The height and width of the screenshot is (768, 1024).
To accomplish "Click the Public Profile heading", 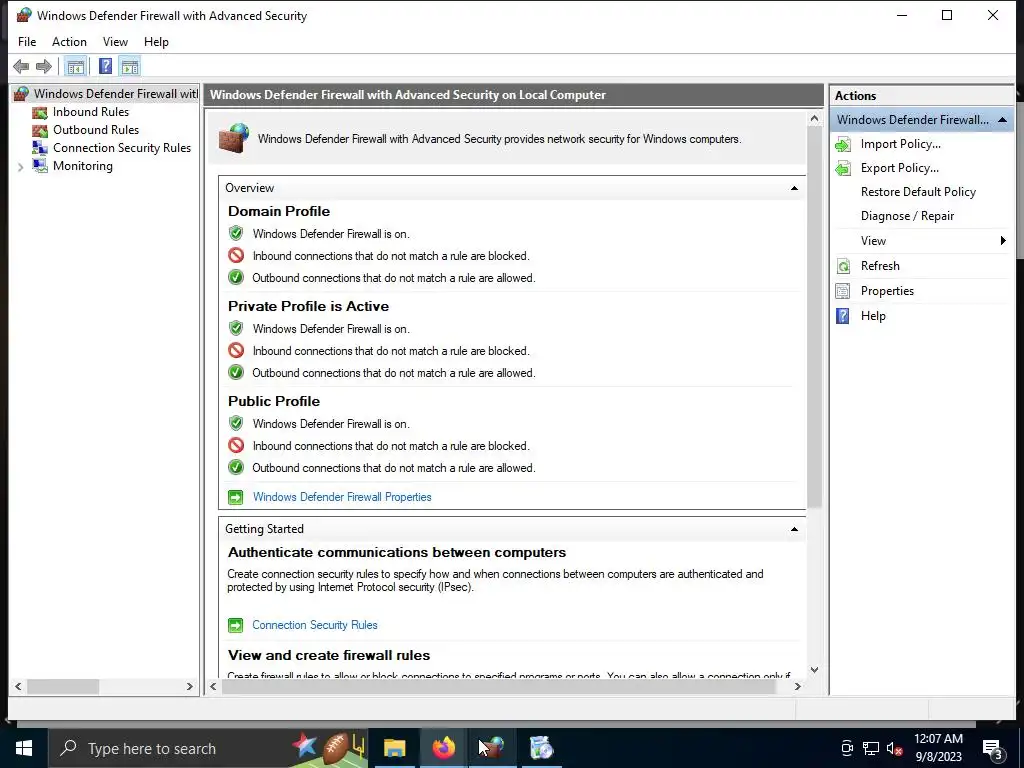I will pos(274,401).
